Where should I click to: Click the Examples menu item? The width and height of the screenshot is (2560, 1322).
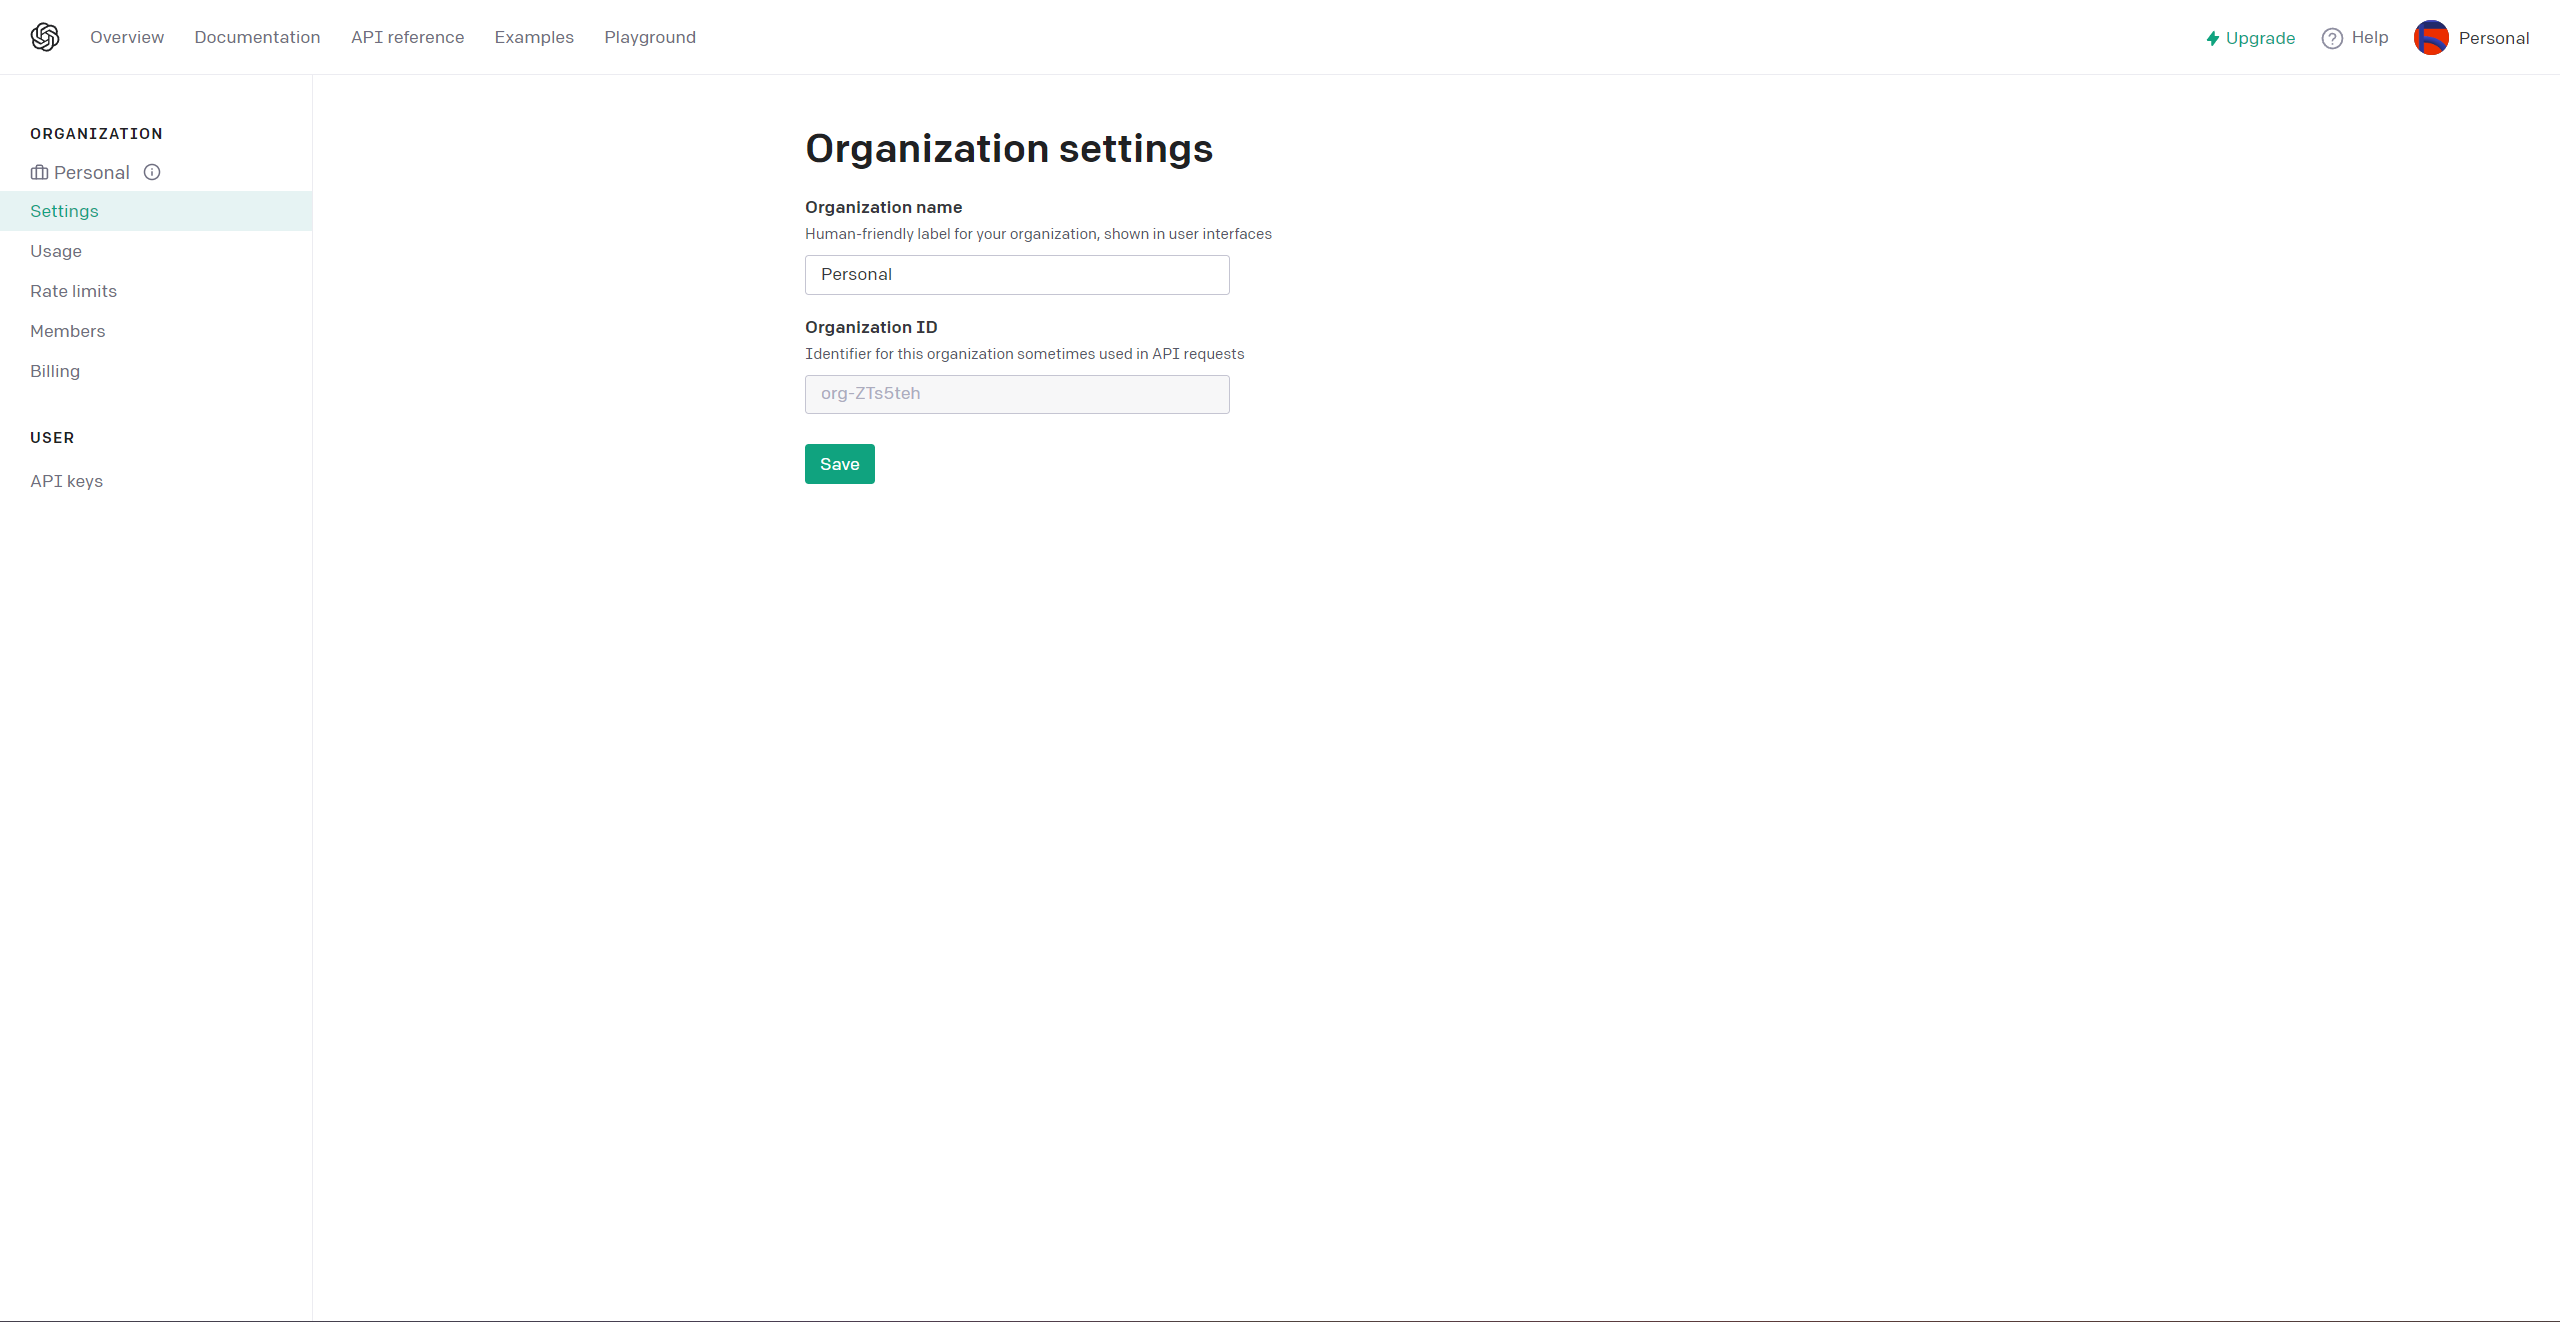tap(534, 35)
